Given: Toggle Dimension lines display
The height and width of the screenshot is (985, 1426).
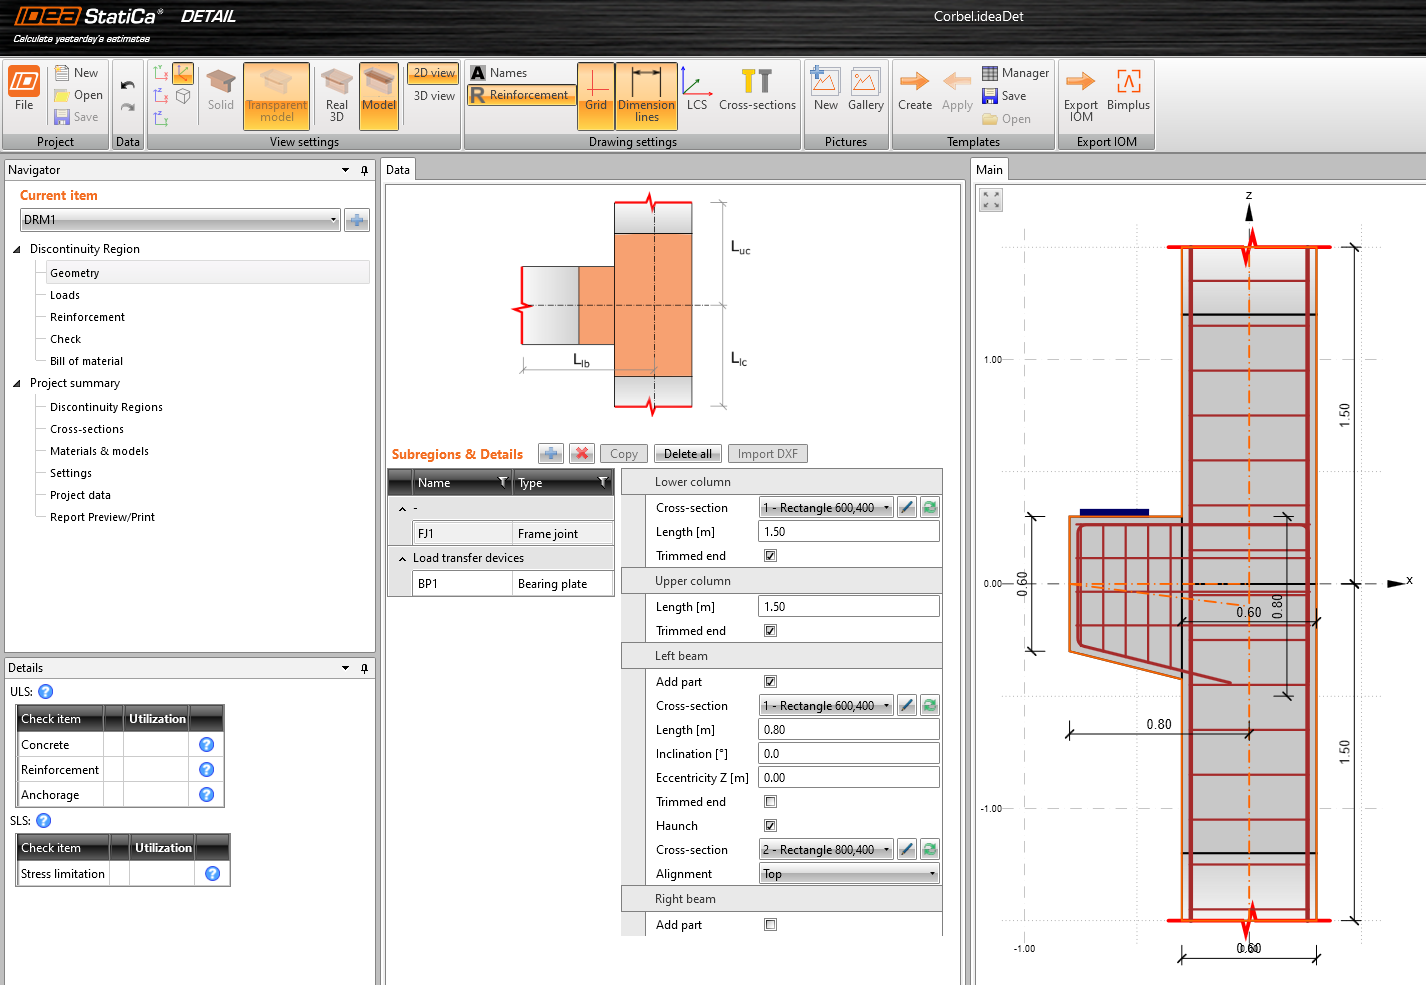Looking at the screenshot, I should [646, 95].
